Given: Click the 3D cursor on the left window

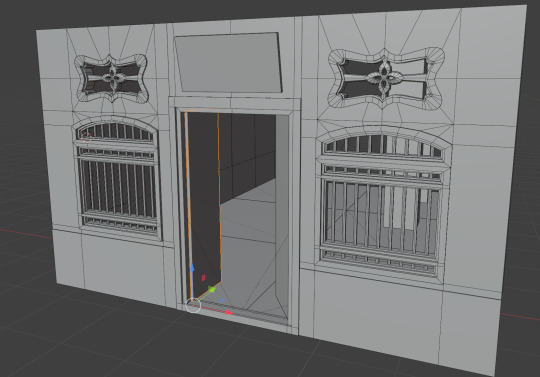Looking at the screenshot, I should click(86, 137).
